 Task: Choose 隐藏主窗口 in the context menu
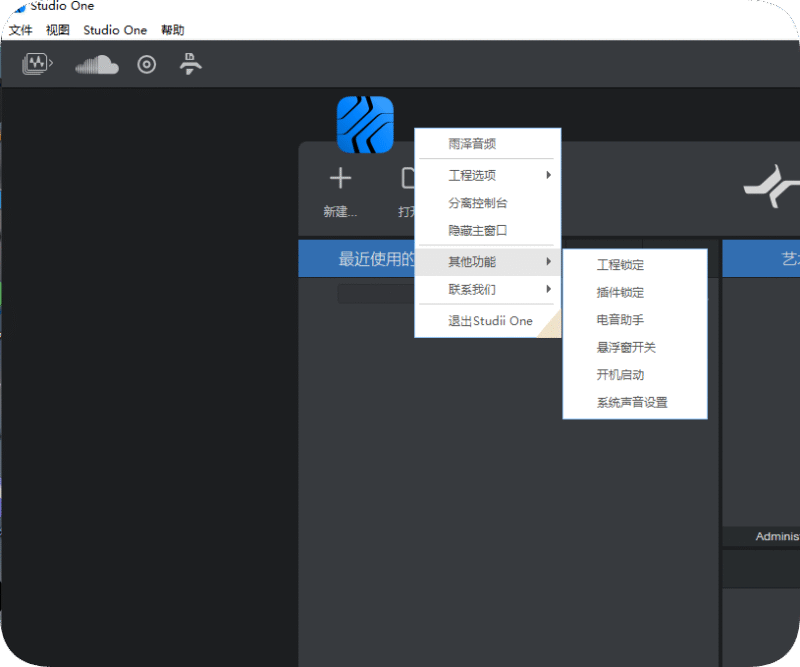click(478, 231)
